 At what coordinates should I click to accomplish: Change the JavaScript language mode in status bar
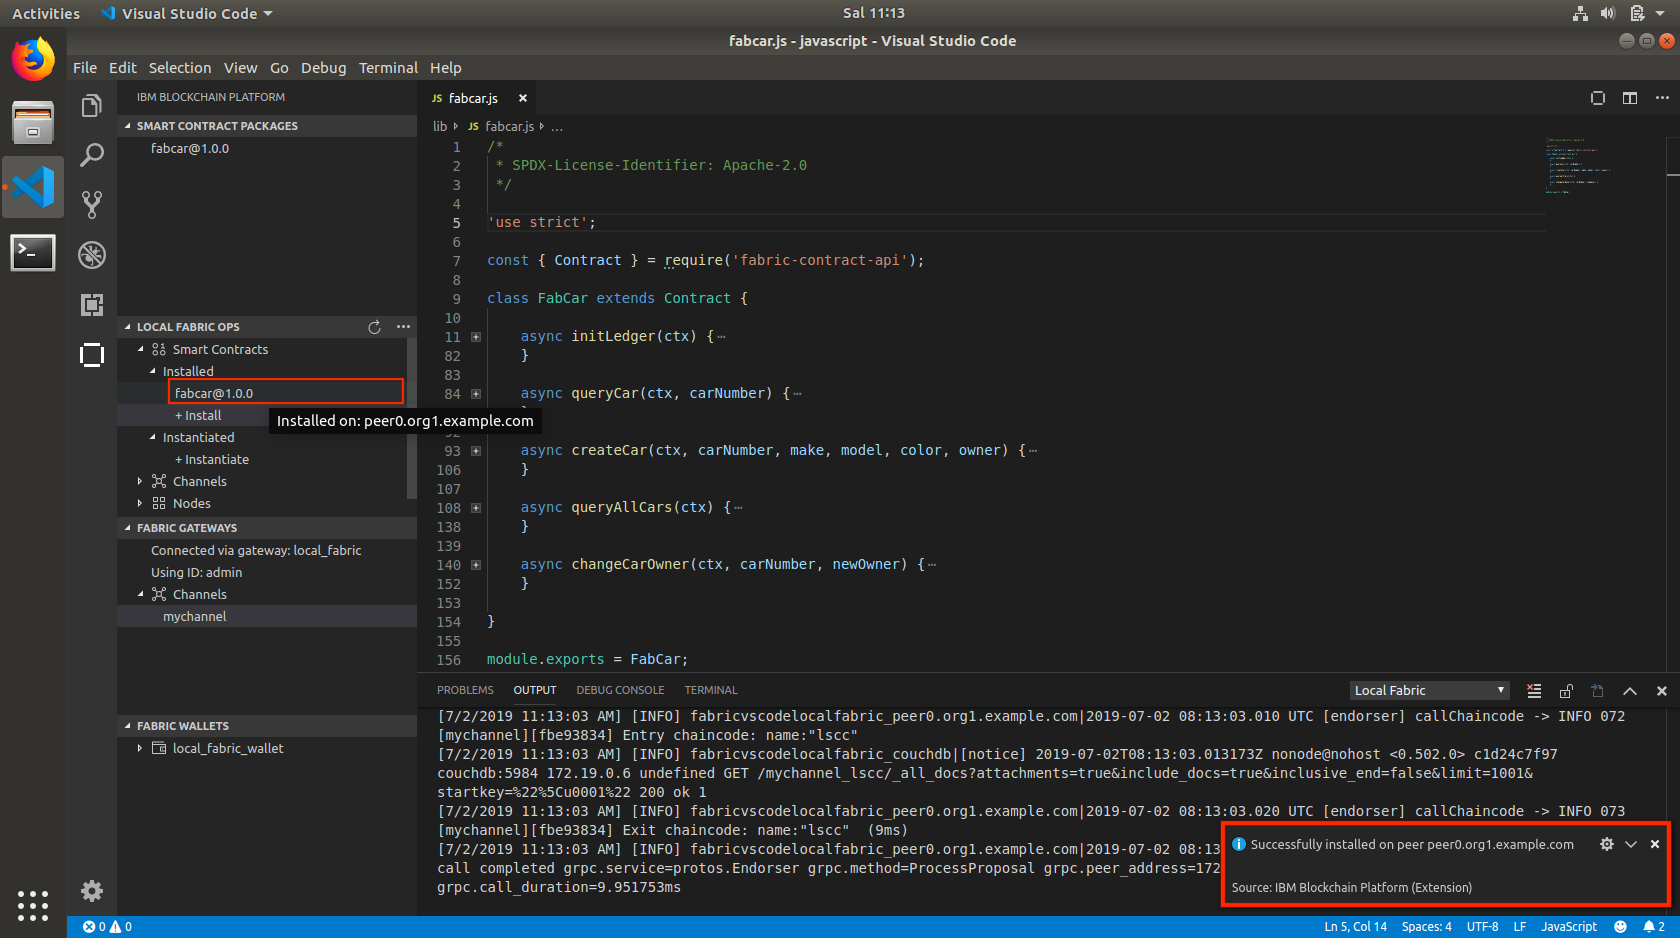point(1568,927)
